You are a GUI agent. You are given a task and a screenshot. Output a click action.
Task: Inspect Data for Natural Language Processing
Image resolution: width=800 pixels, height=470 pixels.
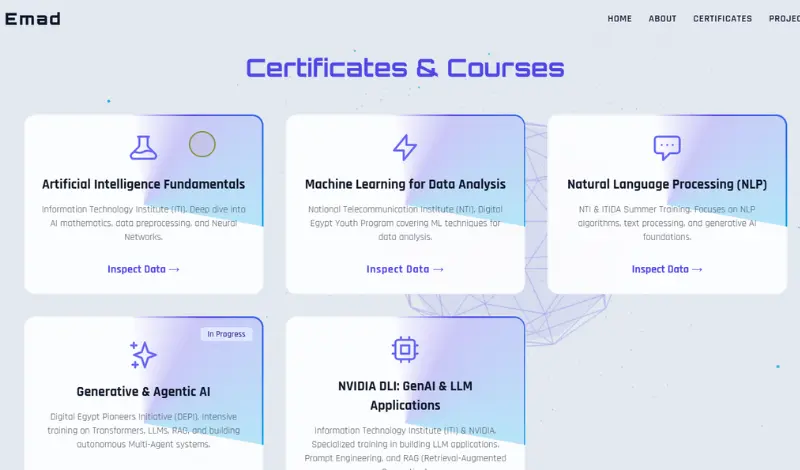pyautogui.click(x=667, y=269)
